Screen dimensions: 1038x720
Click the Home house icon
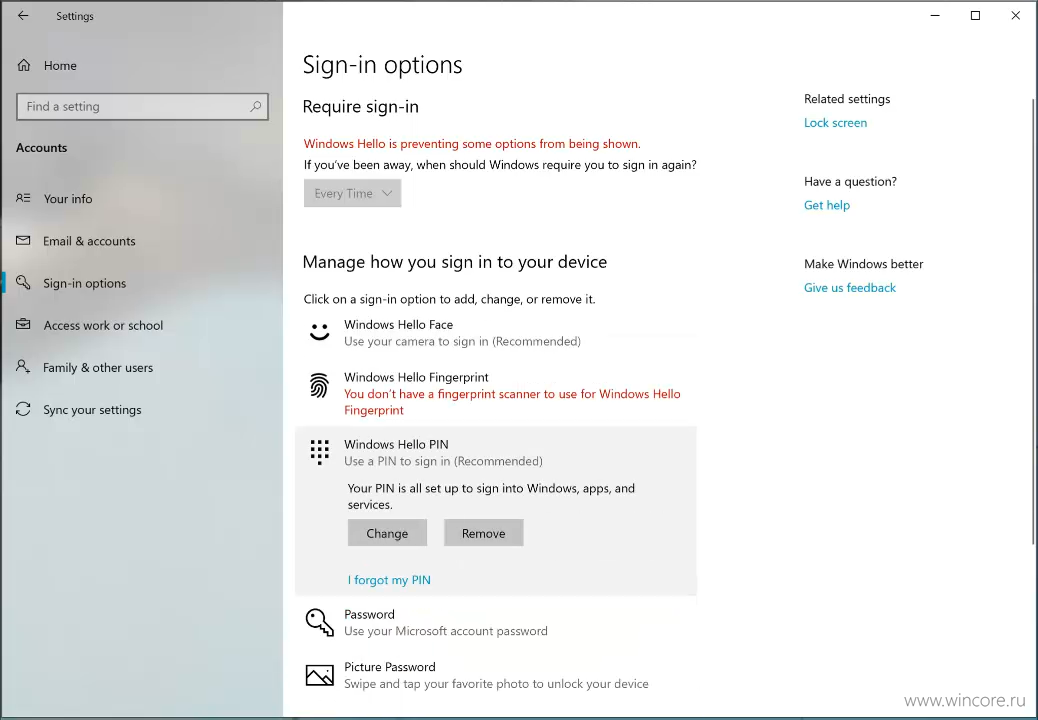(24, 65)
